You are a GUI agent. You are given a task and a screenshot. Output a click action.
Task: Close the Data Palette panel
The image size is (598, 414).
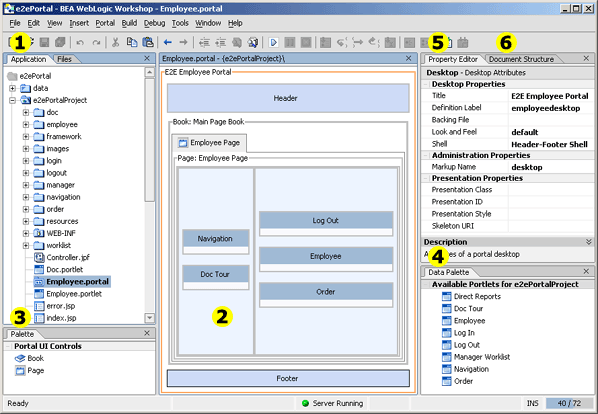(x=586, y=271)
